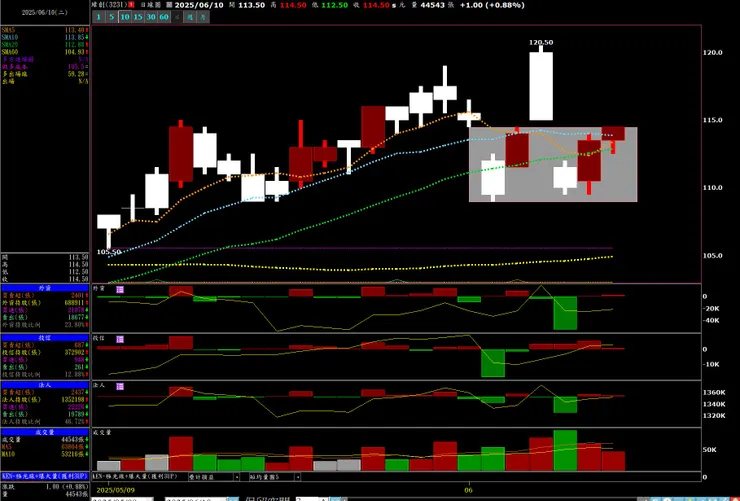Click the SMA5 value 113.40
The height and width of the screenshot is (501, 740).
tap(76, 30)
